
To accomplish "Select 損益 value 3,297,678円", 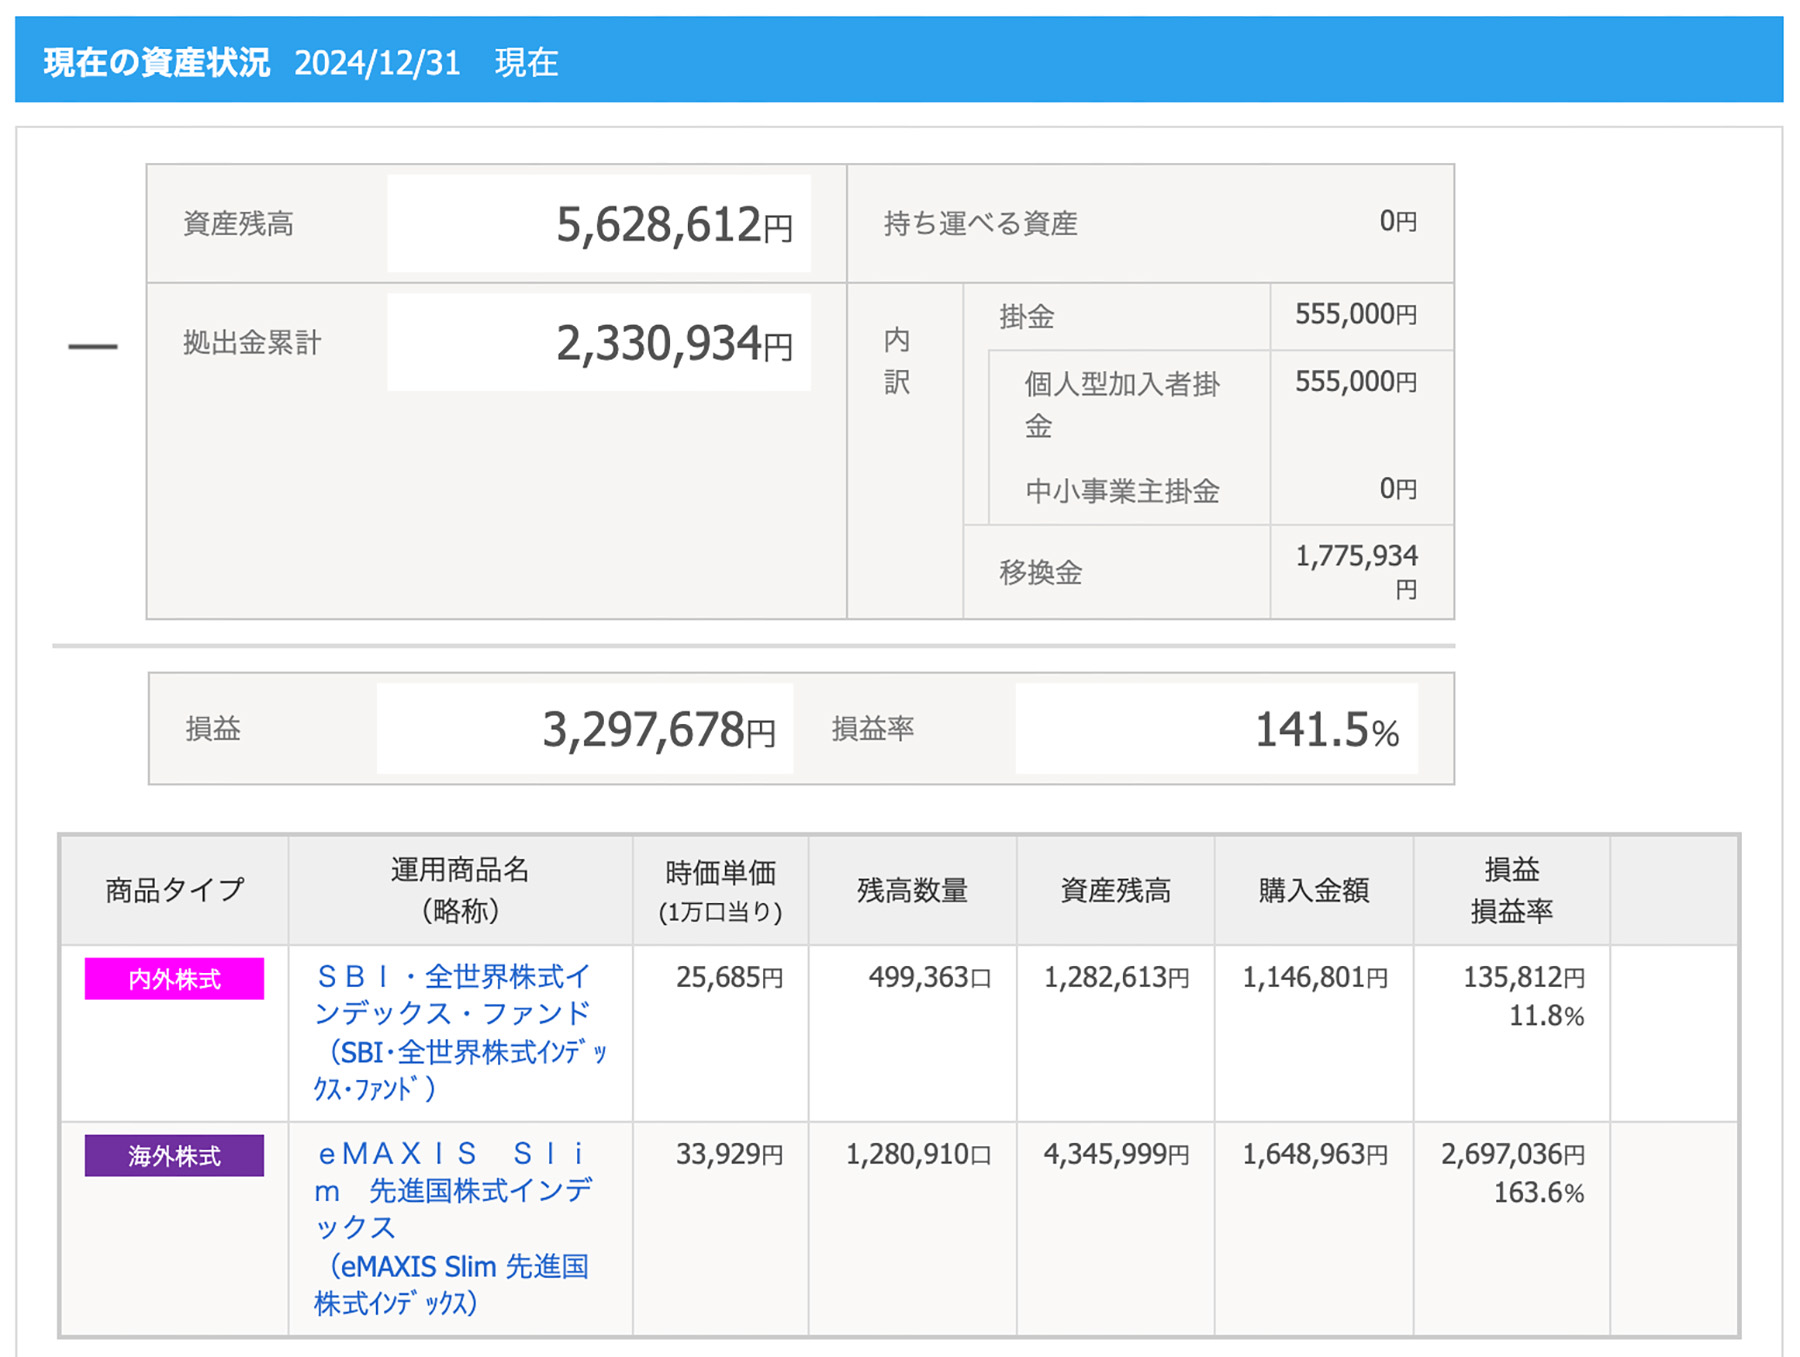I will (x=659, y=729).
